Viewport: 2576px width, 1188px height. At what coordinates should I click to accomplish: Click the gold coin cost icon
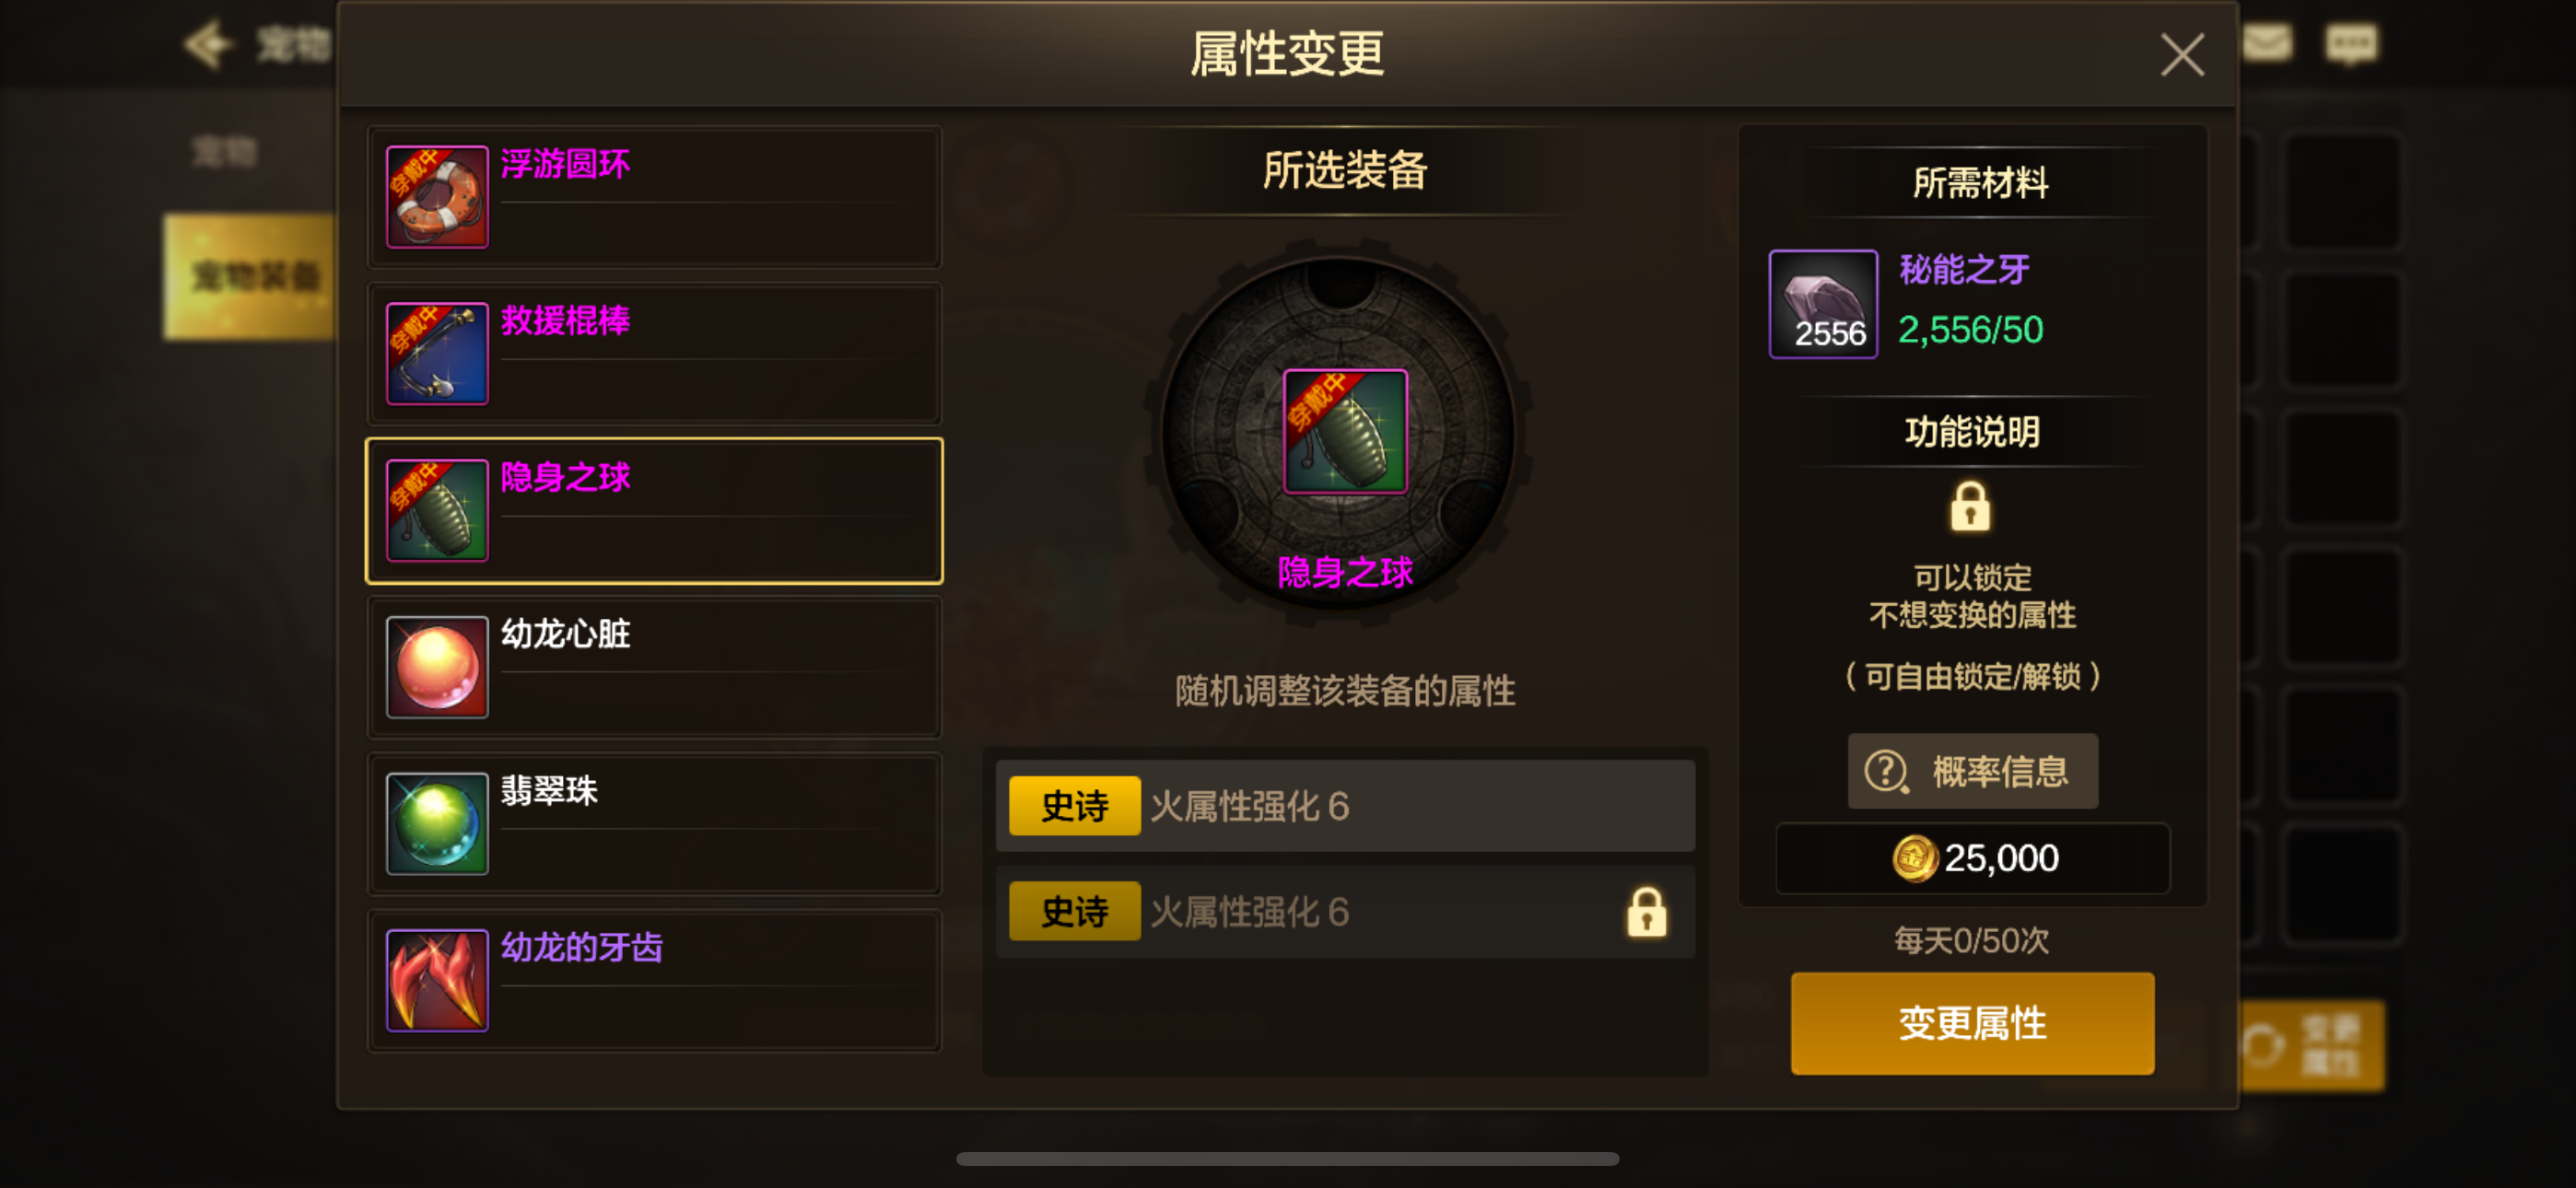(1914, 858)
